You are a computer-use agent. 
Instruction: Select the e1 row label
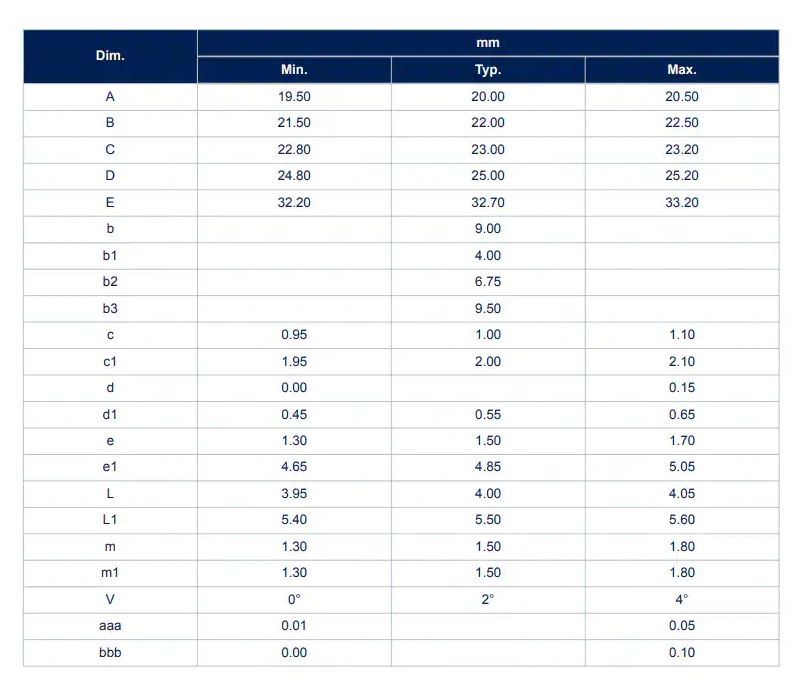pos(110,467)
